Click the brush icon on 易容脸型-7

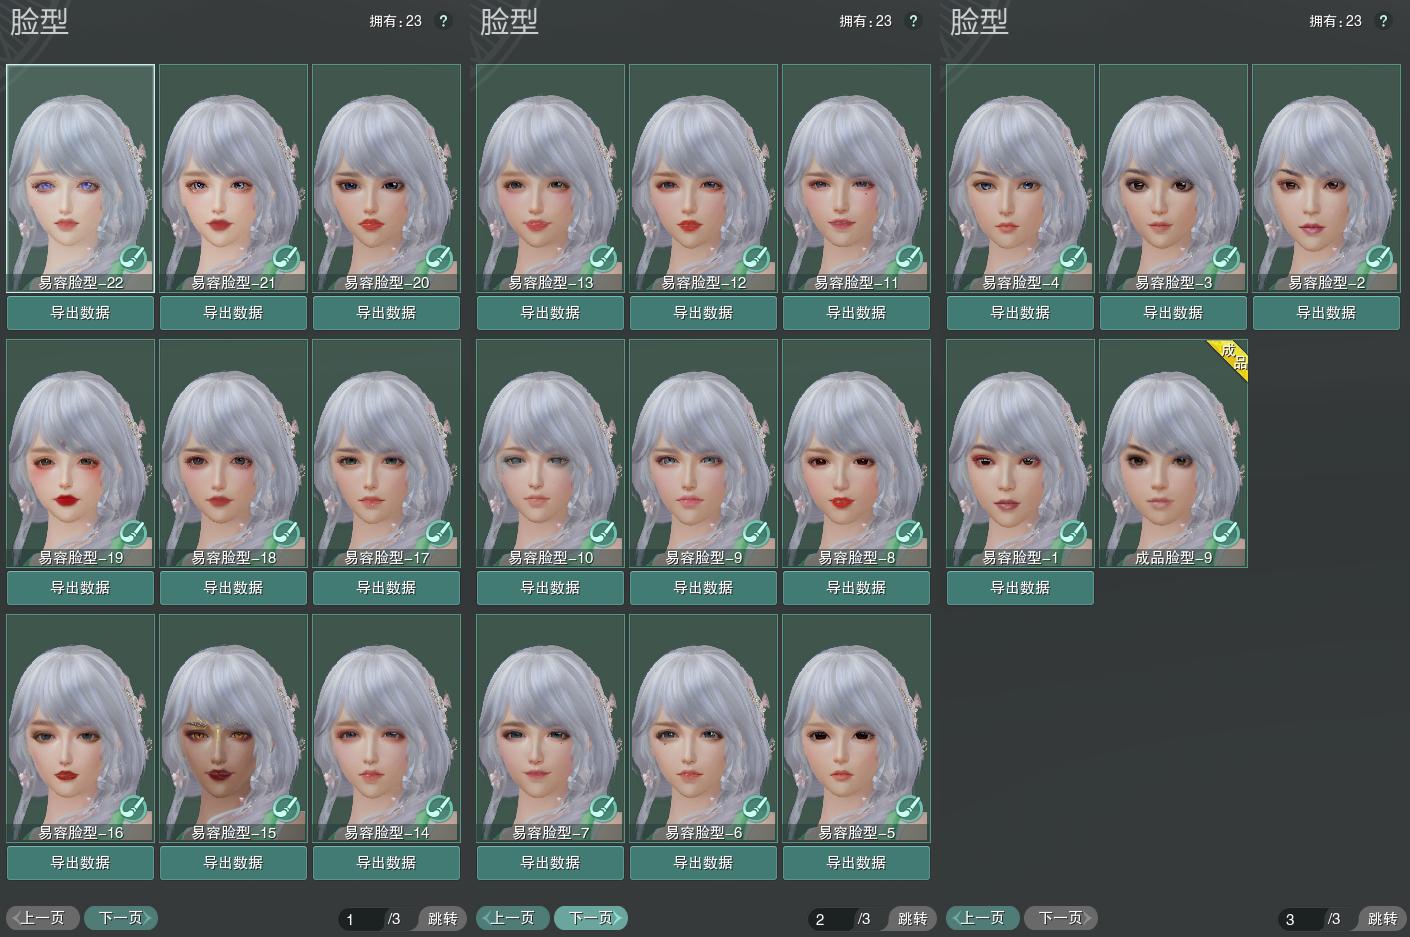tap(603, 809)
